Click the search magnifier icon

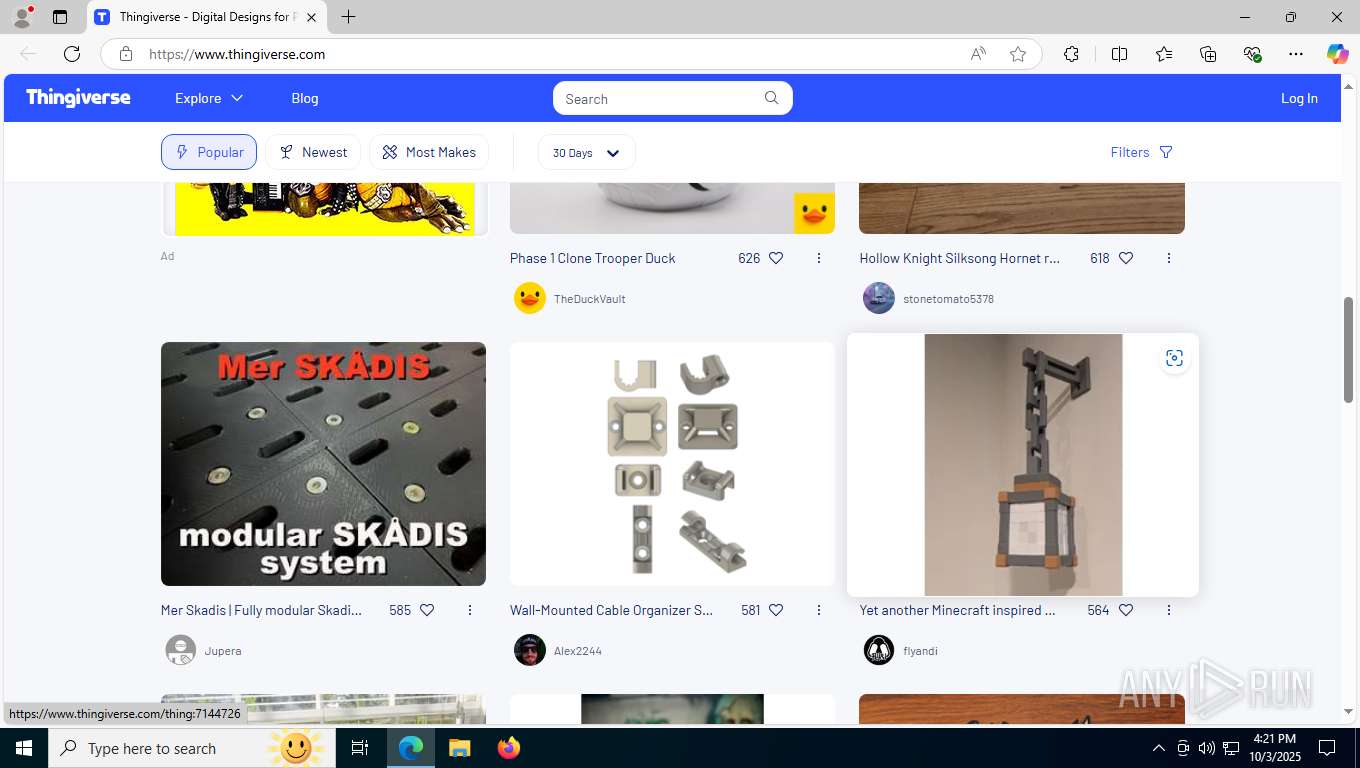[x=771, y=98]
